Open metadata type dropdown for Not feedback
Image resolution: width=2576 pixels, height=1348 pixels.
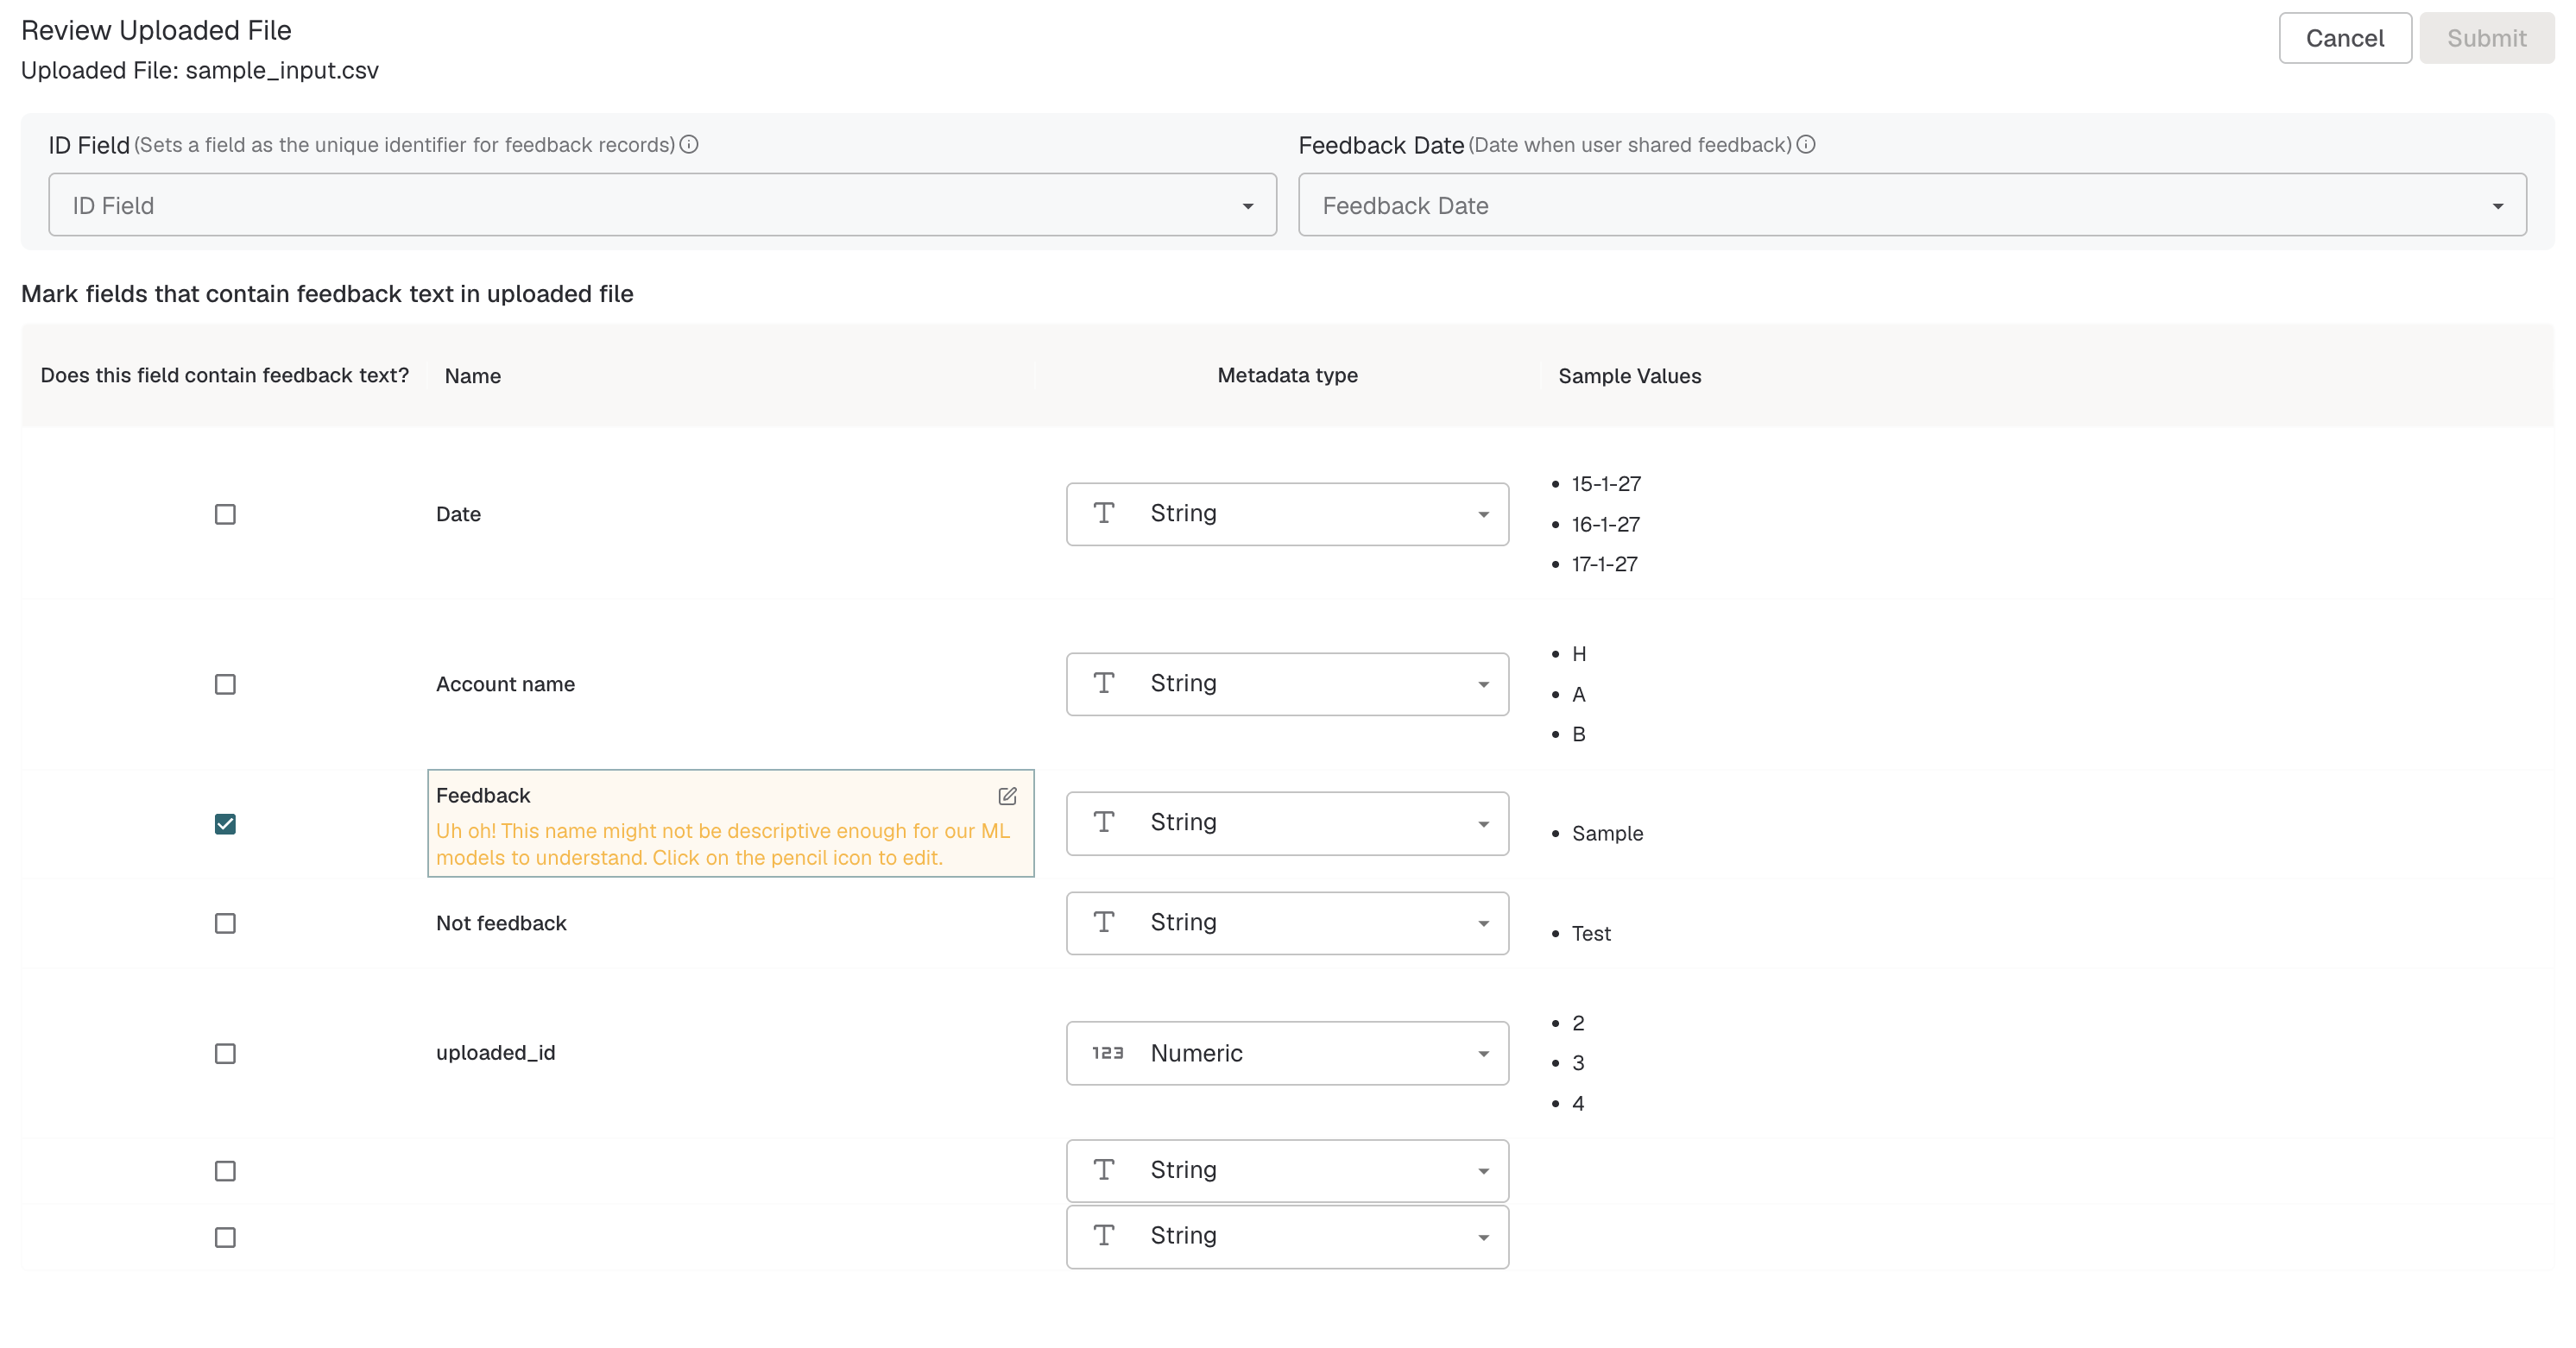tap(1288, 923)
